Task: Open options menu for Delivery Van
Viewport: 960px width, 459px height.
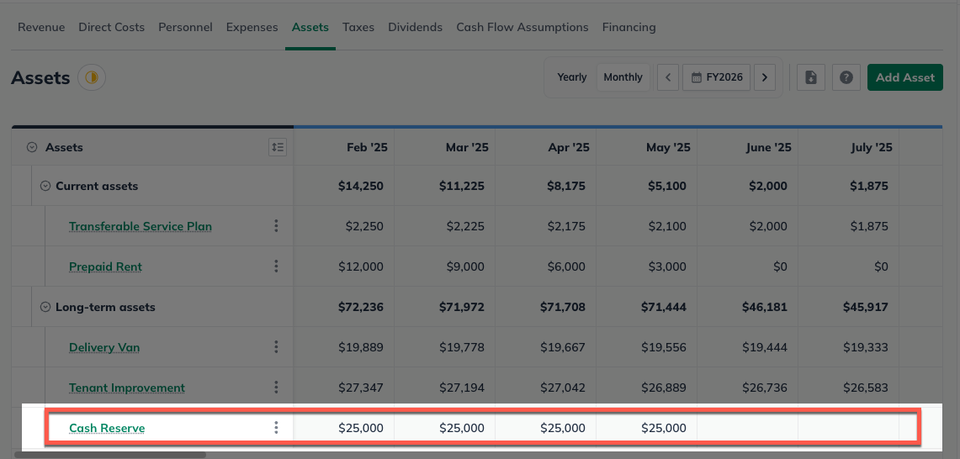Action: coord(276,347)
